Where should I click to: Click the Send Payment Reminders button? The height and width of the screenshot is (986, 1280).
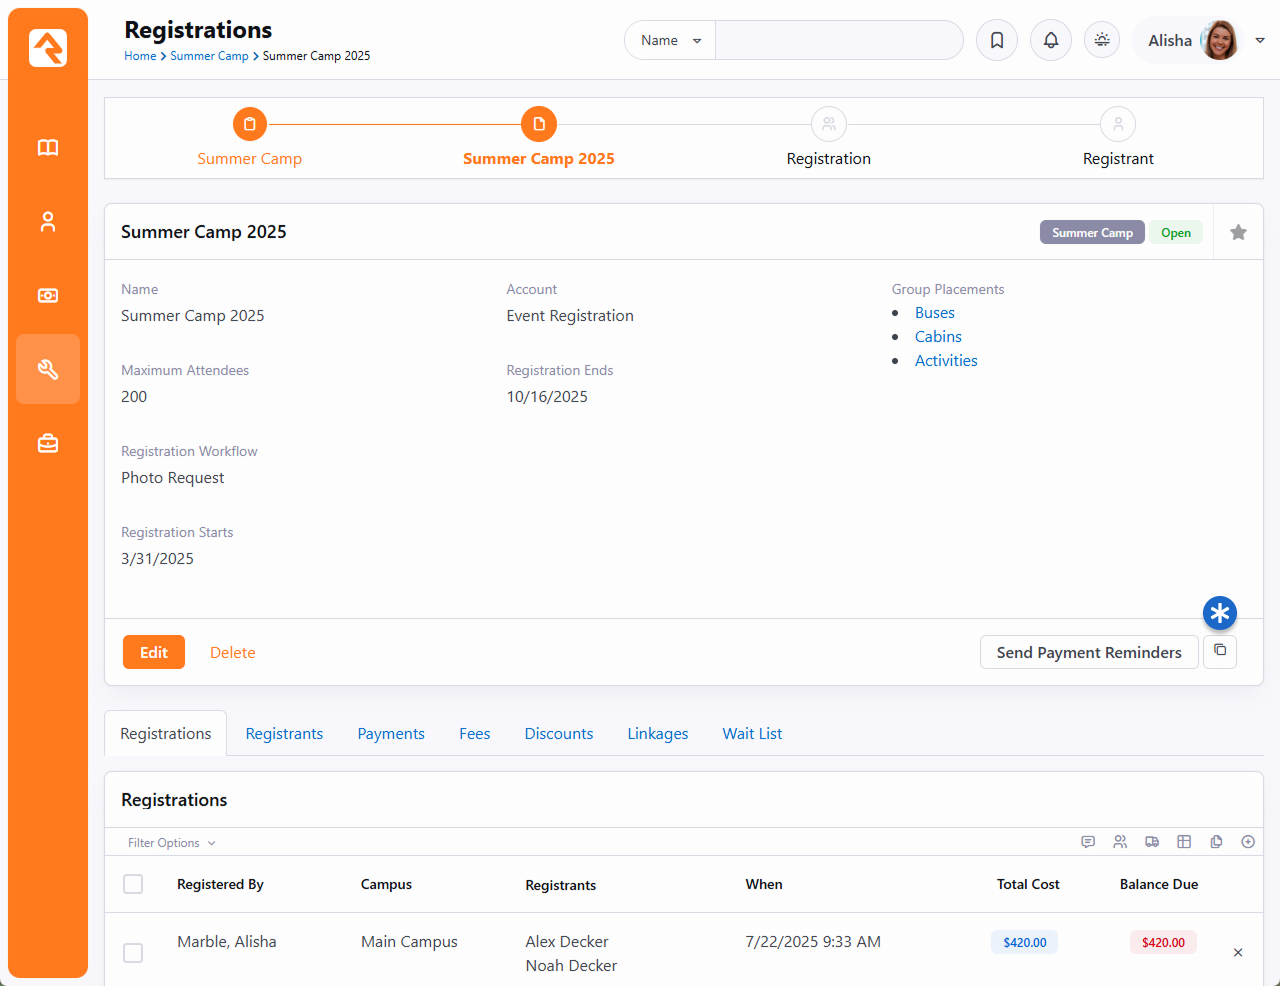(1089, 652)
